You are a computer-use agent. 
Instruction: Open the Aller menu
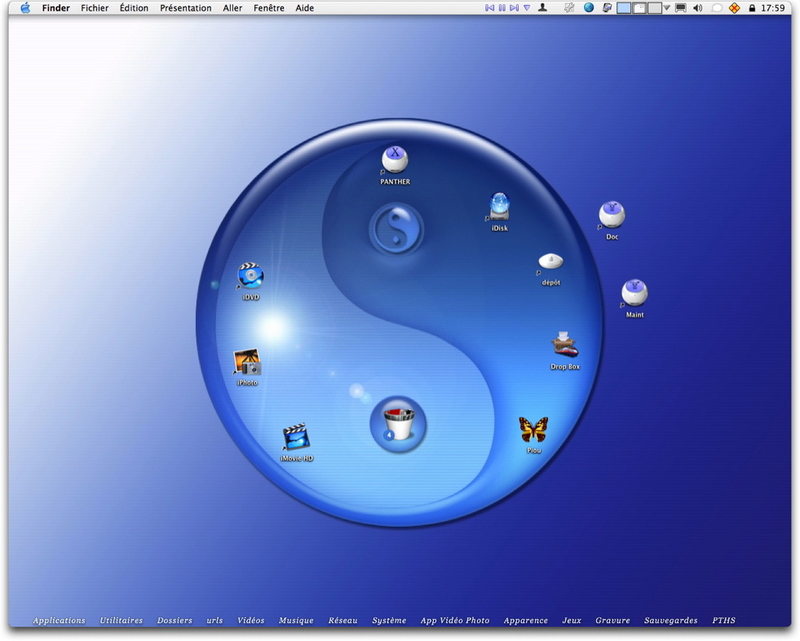(x=232, y=8)
